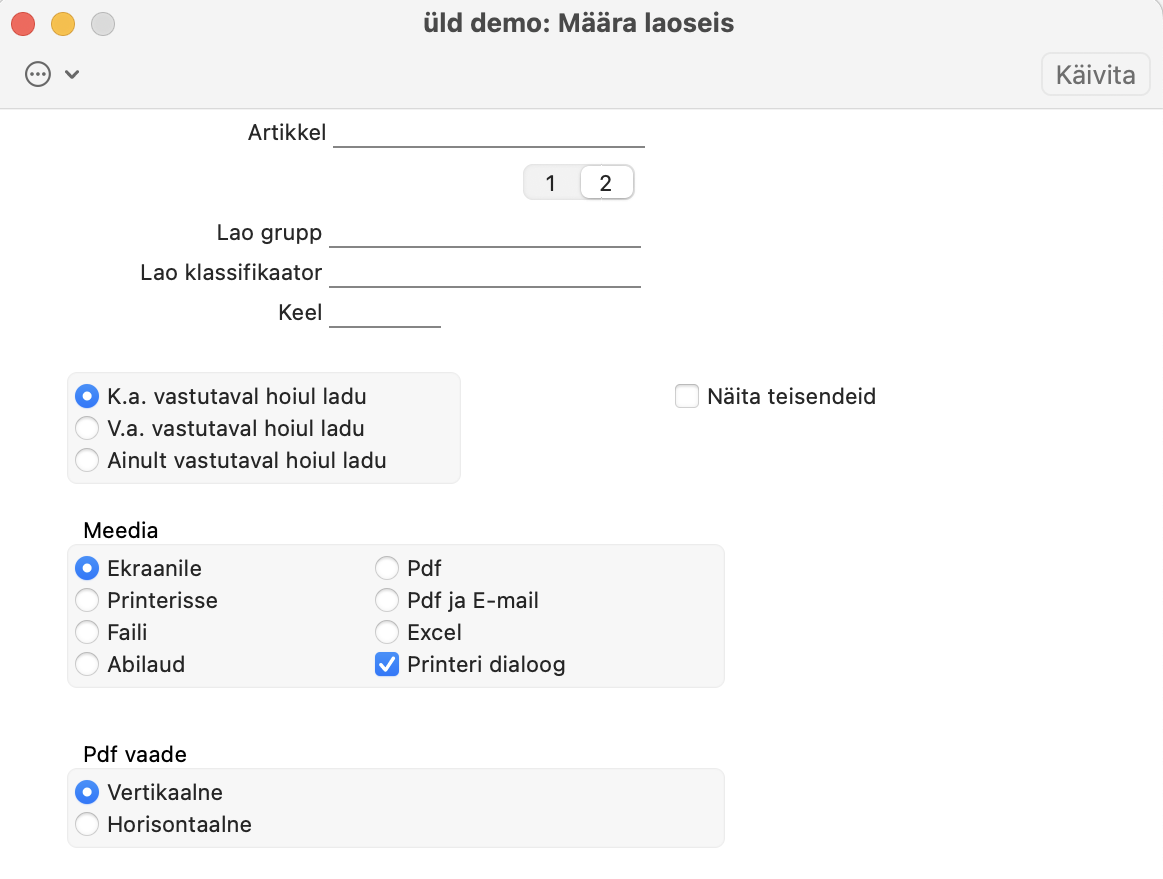The width and height of the screenshot is (1163, 879).
Task: Click the Artikkel input field
Action: coord(488,133)
